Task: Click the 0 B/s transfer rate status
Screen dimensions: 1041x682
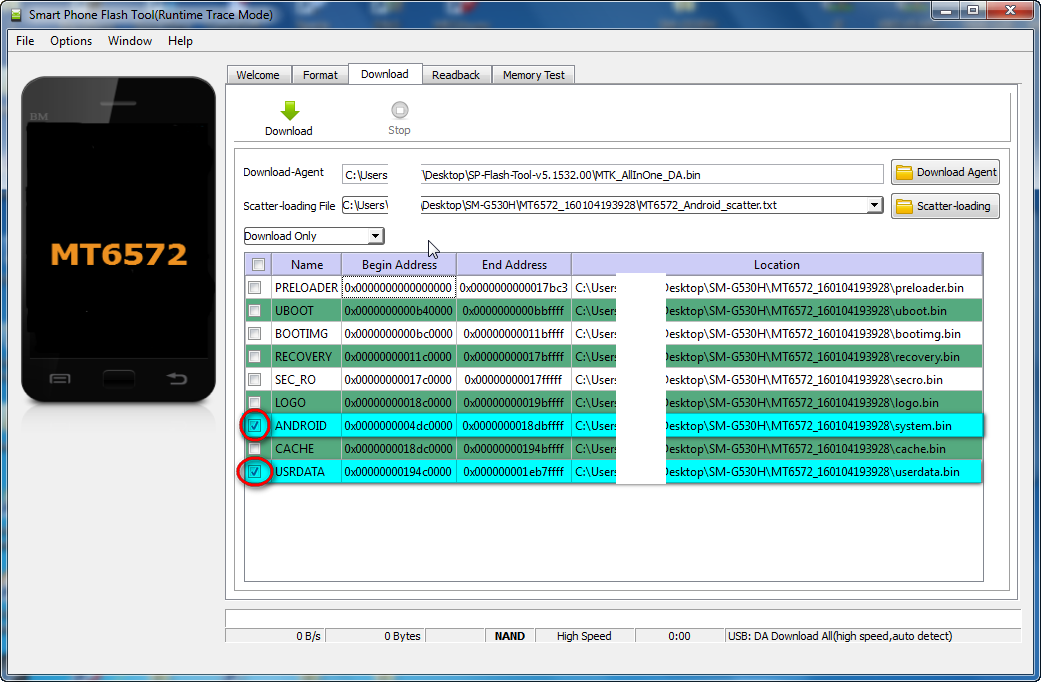Action: pyautogui.click(x=276, y=636)
